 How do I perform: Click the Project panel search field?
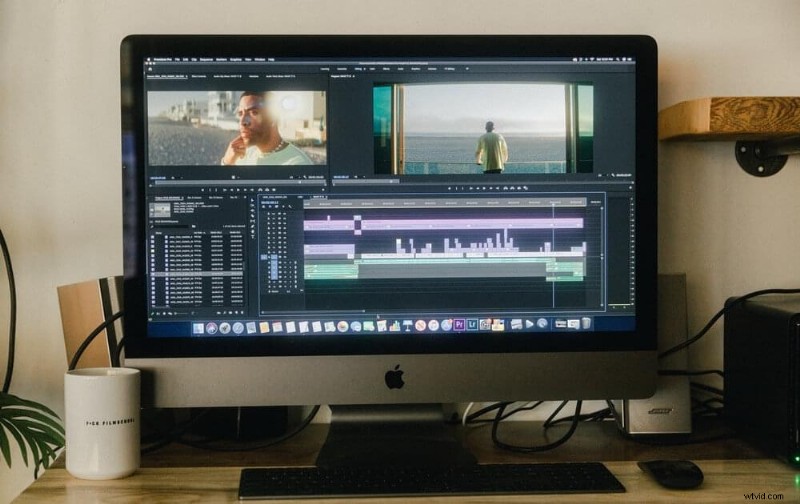click(x=173, y=226)
